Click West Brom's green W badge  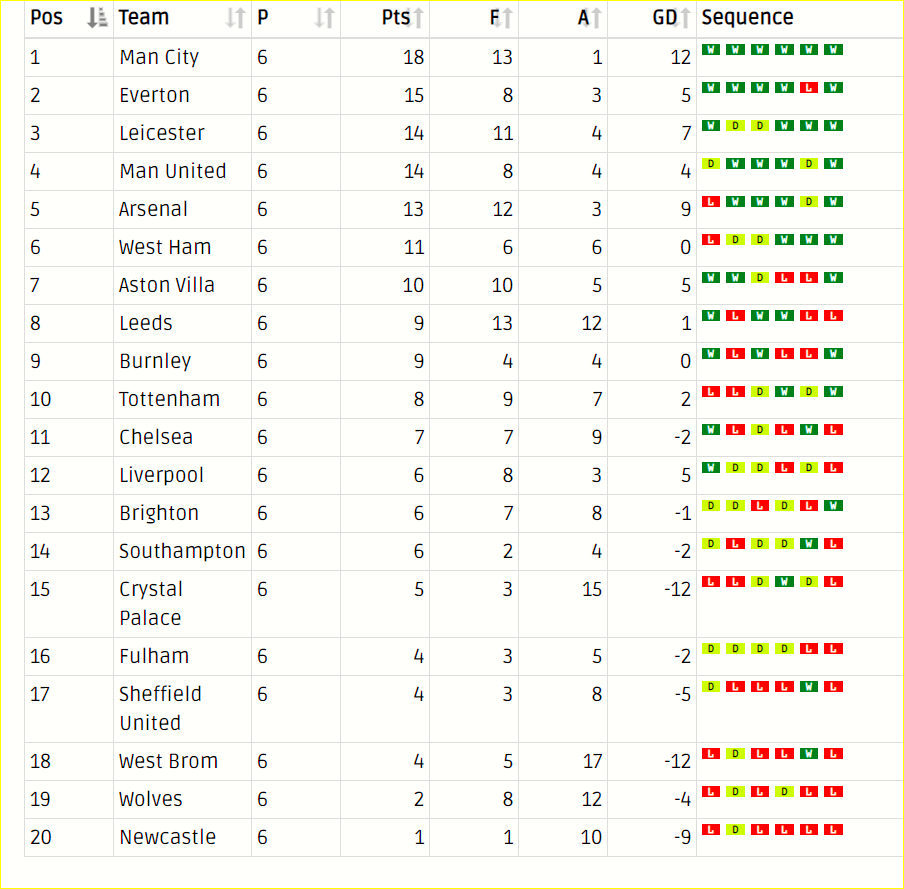(809, 754)
